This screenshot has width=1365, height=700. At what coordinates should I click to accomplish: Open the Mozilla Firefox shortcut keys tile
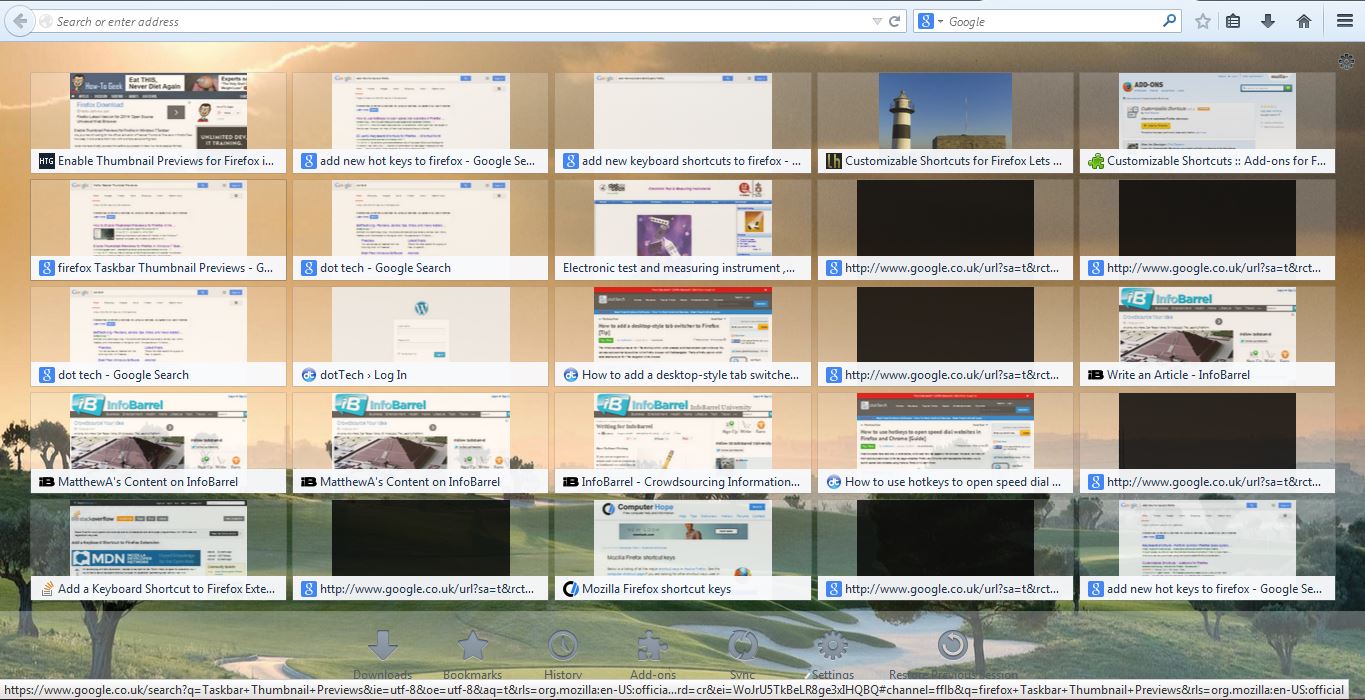tap(683, 551)
